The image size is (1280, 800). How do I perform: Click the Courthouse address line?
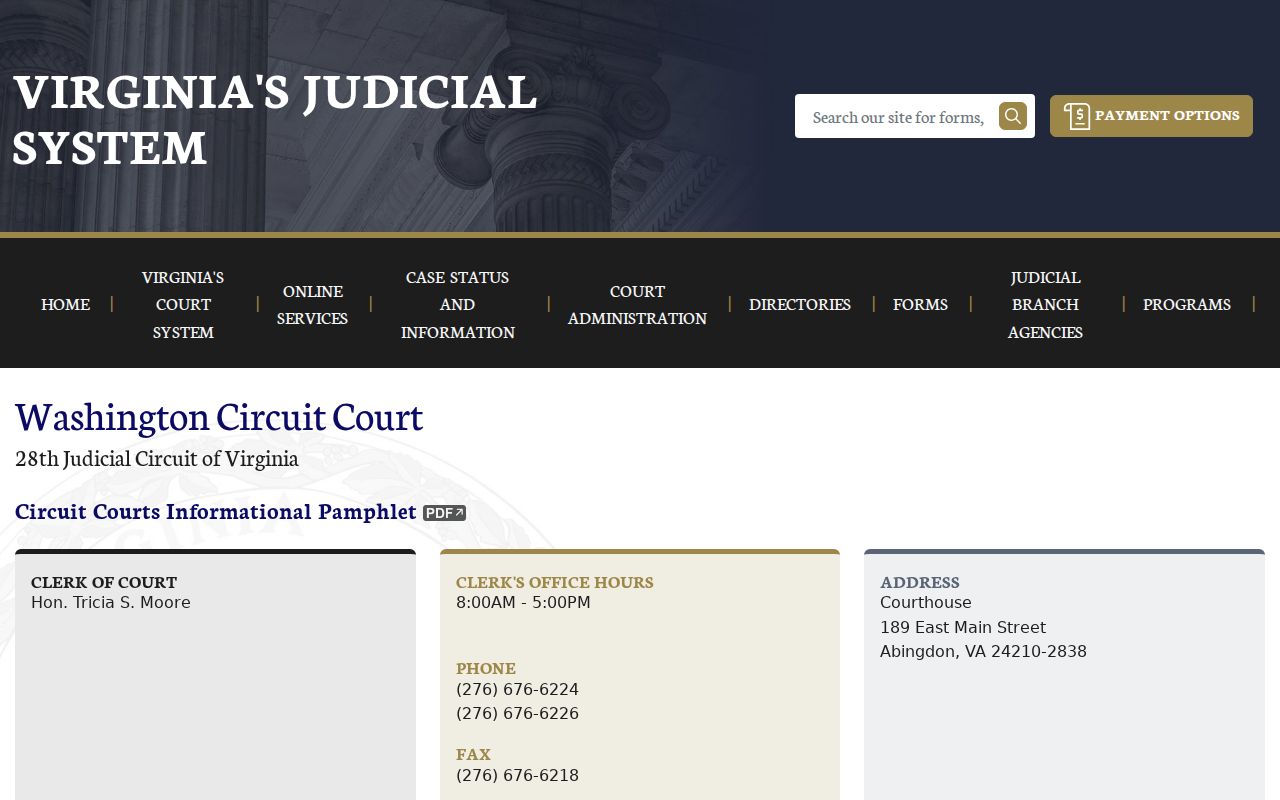(x=926, y=602)
